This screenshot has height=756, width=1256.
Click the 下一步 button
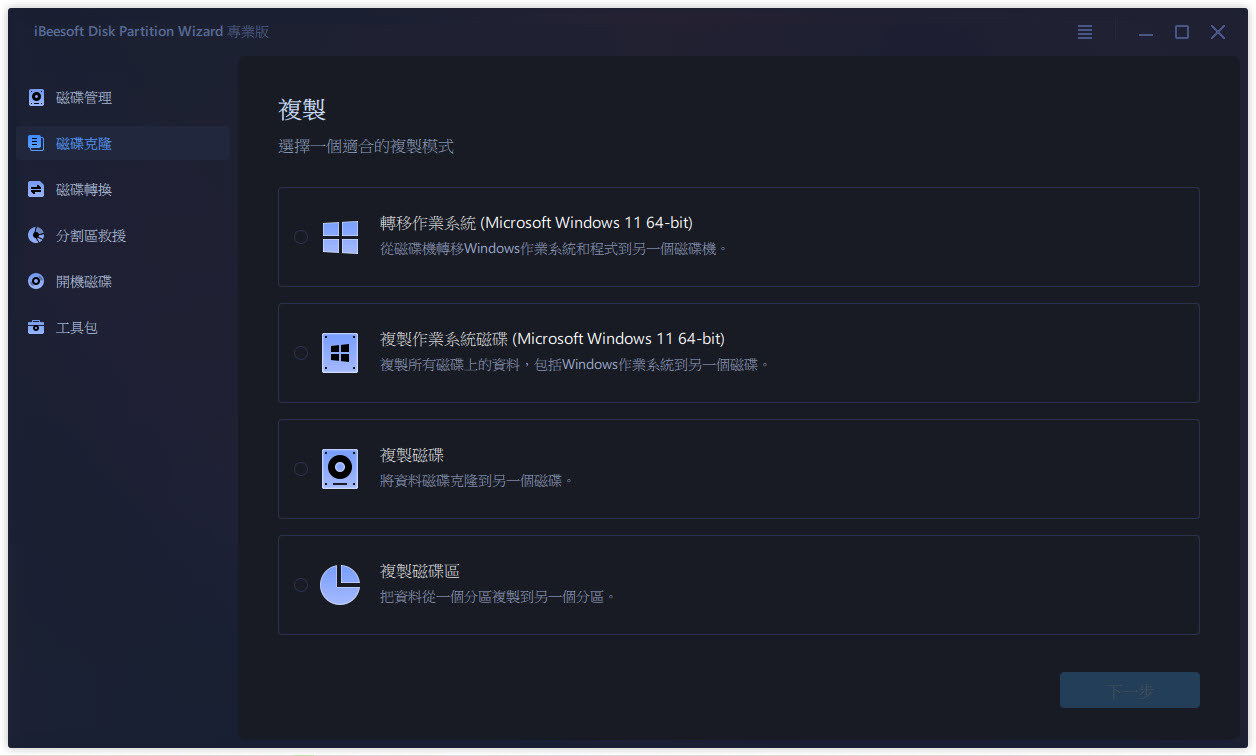[1130, 690]
